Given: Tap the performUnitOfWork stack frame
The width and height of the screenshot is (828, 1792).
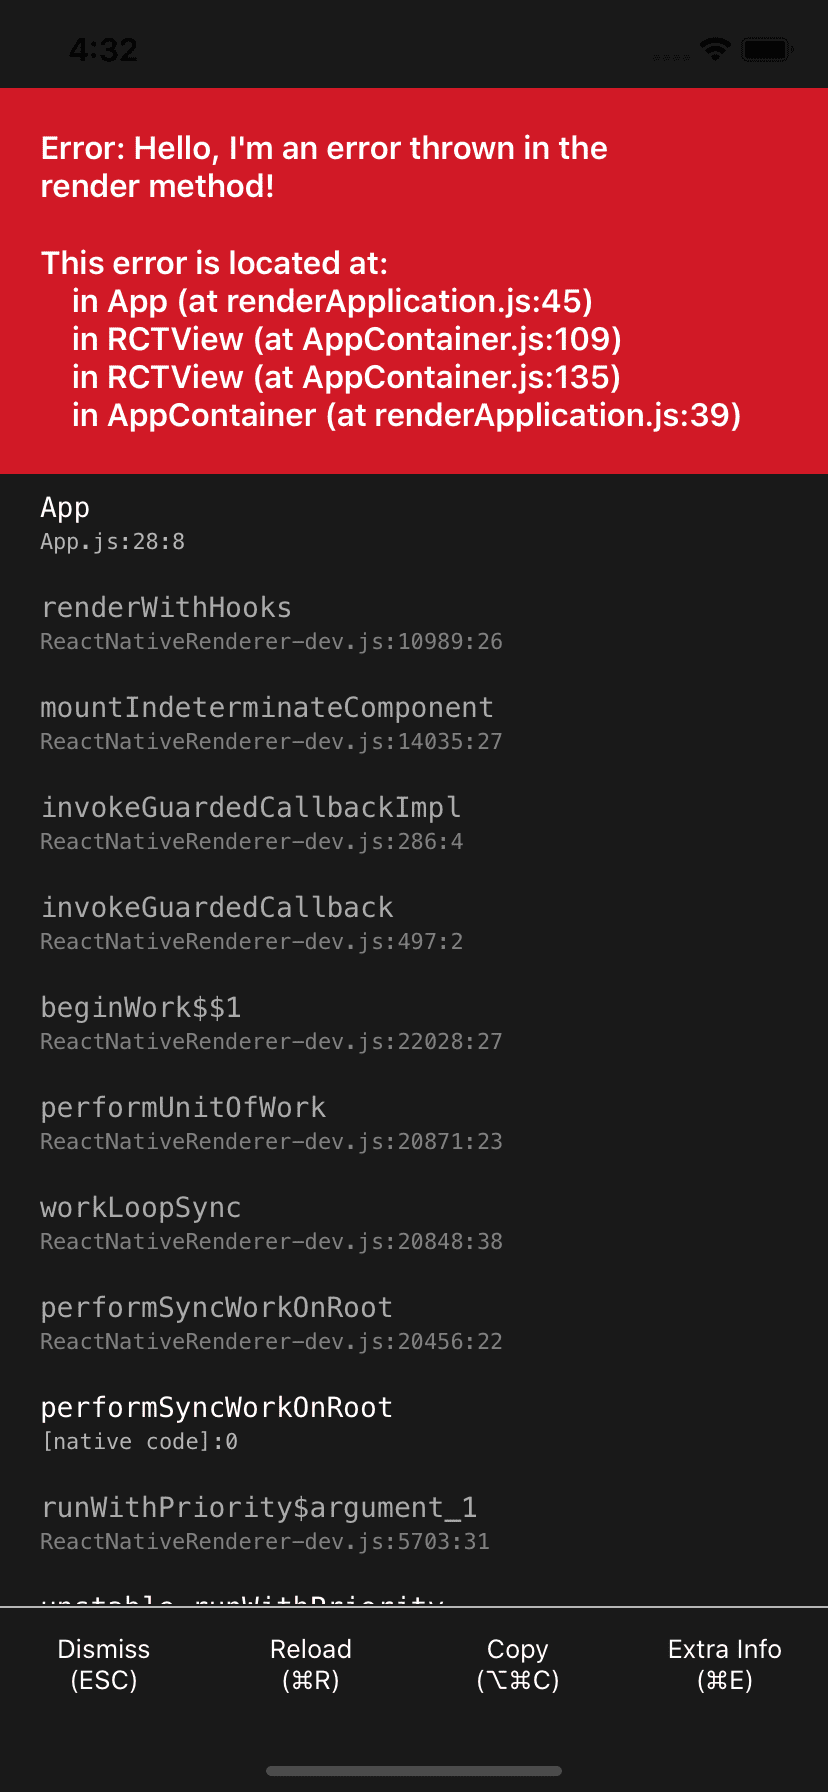Looking at the screenshot, I should [x=270, y=1123].
